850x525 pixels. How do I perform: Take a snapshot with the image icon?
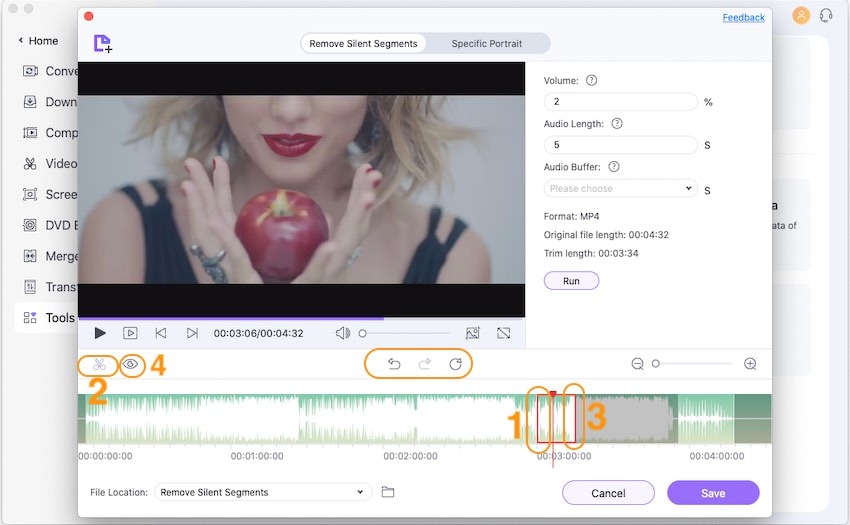point(473,333)
